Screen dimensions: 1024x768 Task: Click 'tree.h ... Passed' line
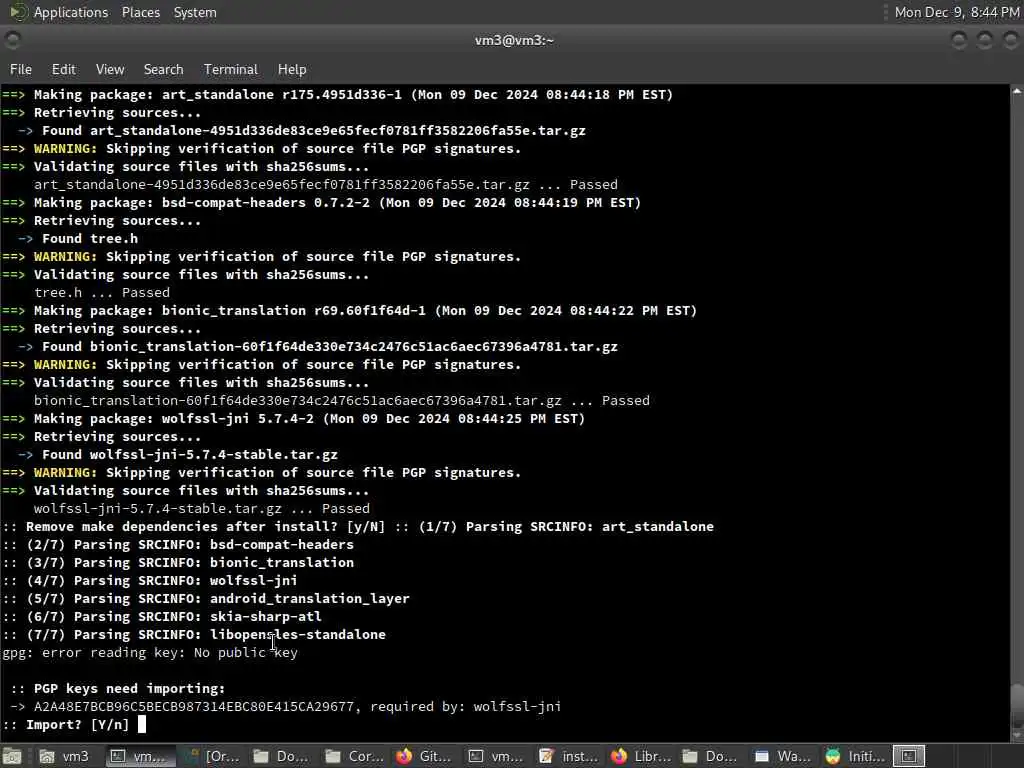(102, 293)
